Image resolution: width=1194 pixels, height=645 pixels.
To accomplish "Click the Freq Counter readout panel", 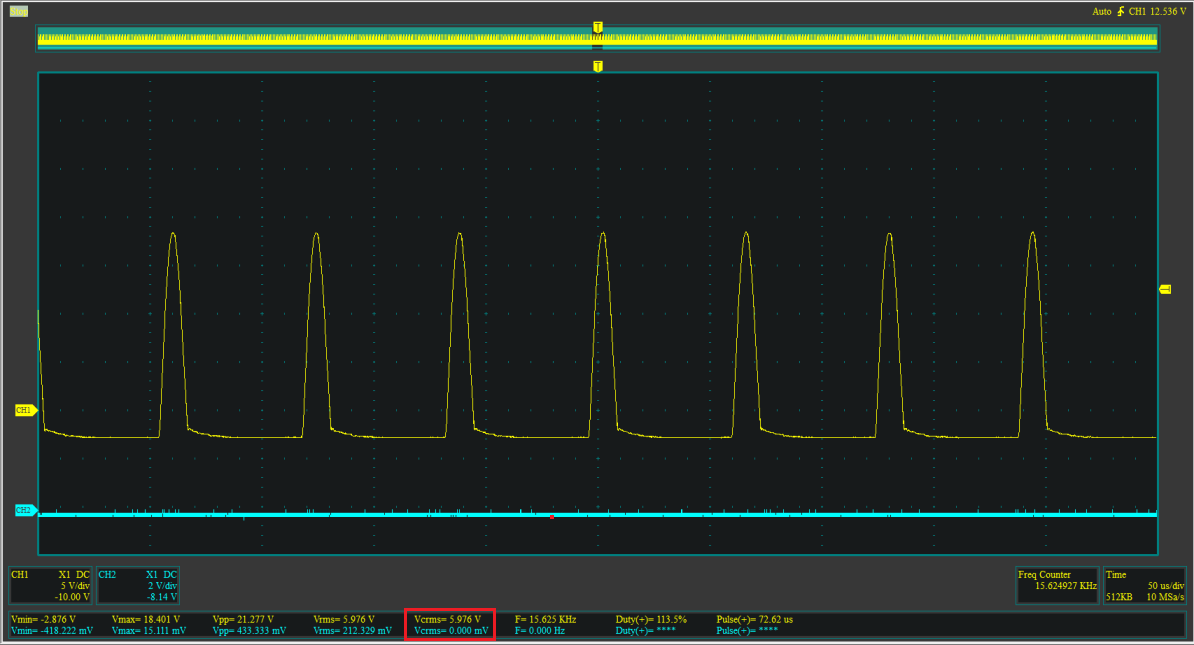I will click(1057, 581).
